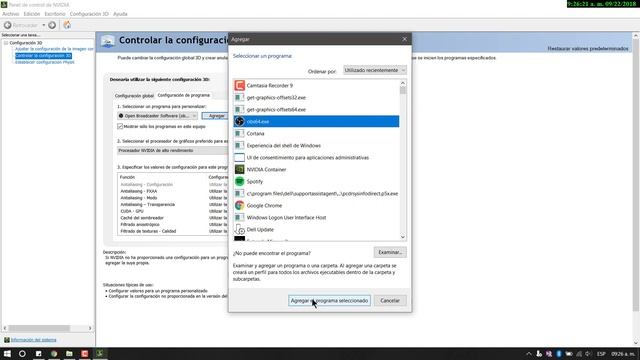Image resolution: width=640 pixels, height=360 pixels.
Task: Open the Ayuda menu
Action: pyautogui.click(x=120, y=14)
